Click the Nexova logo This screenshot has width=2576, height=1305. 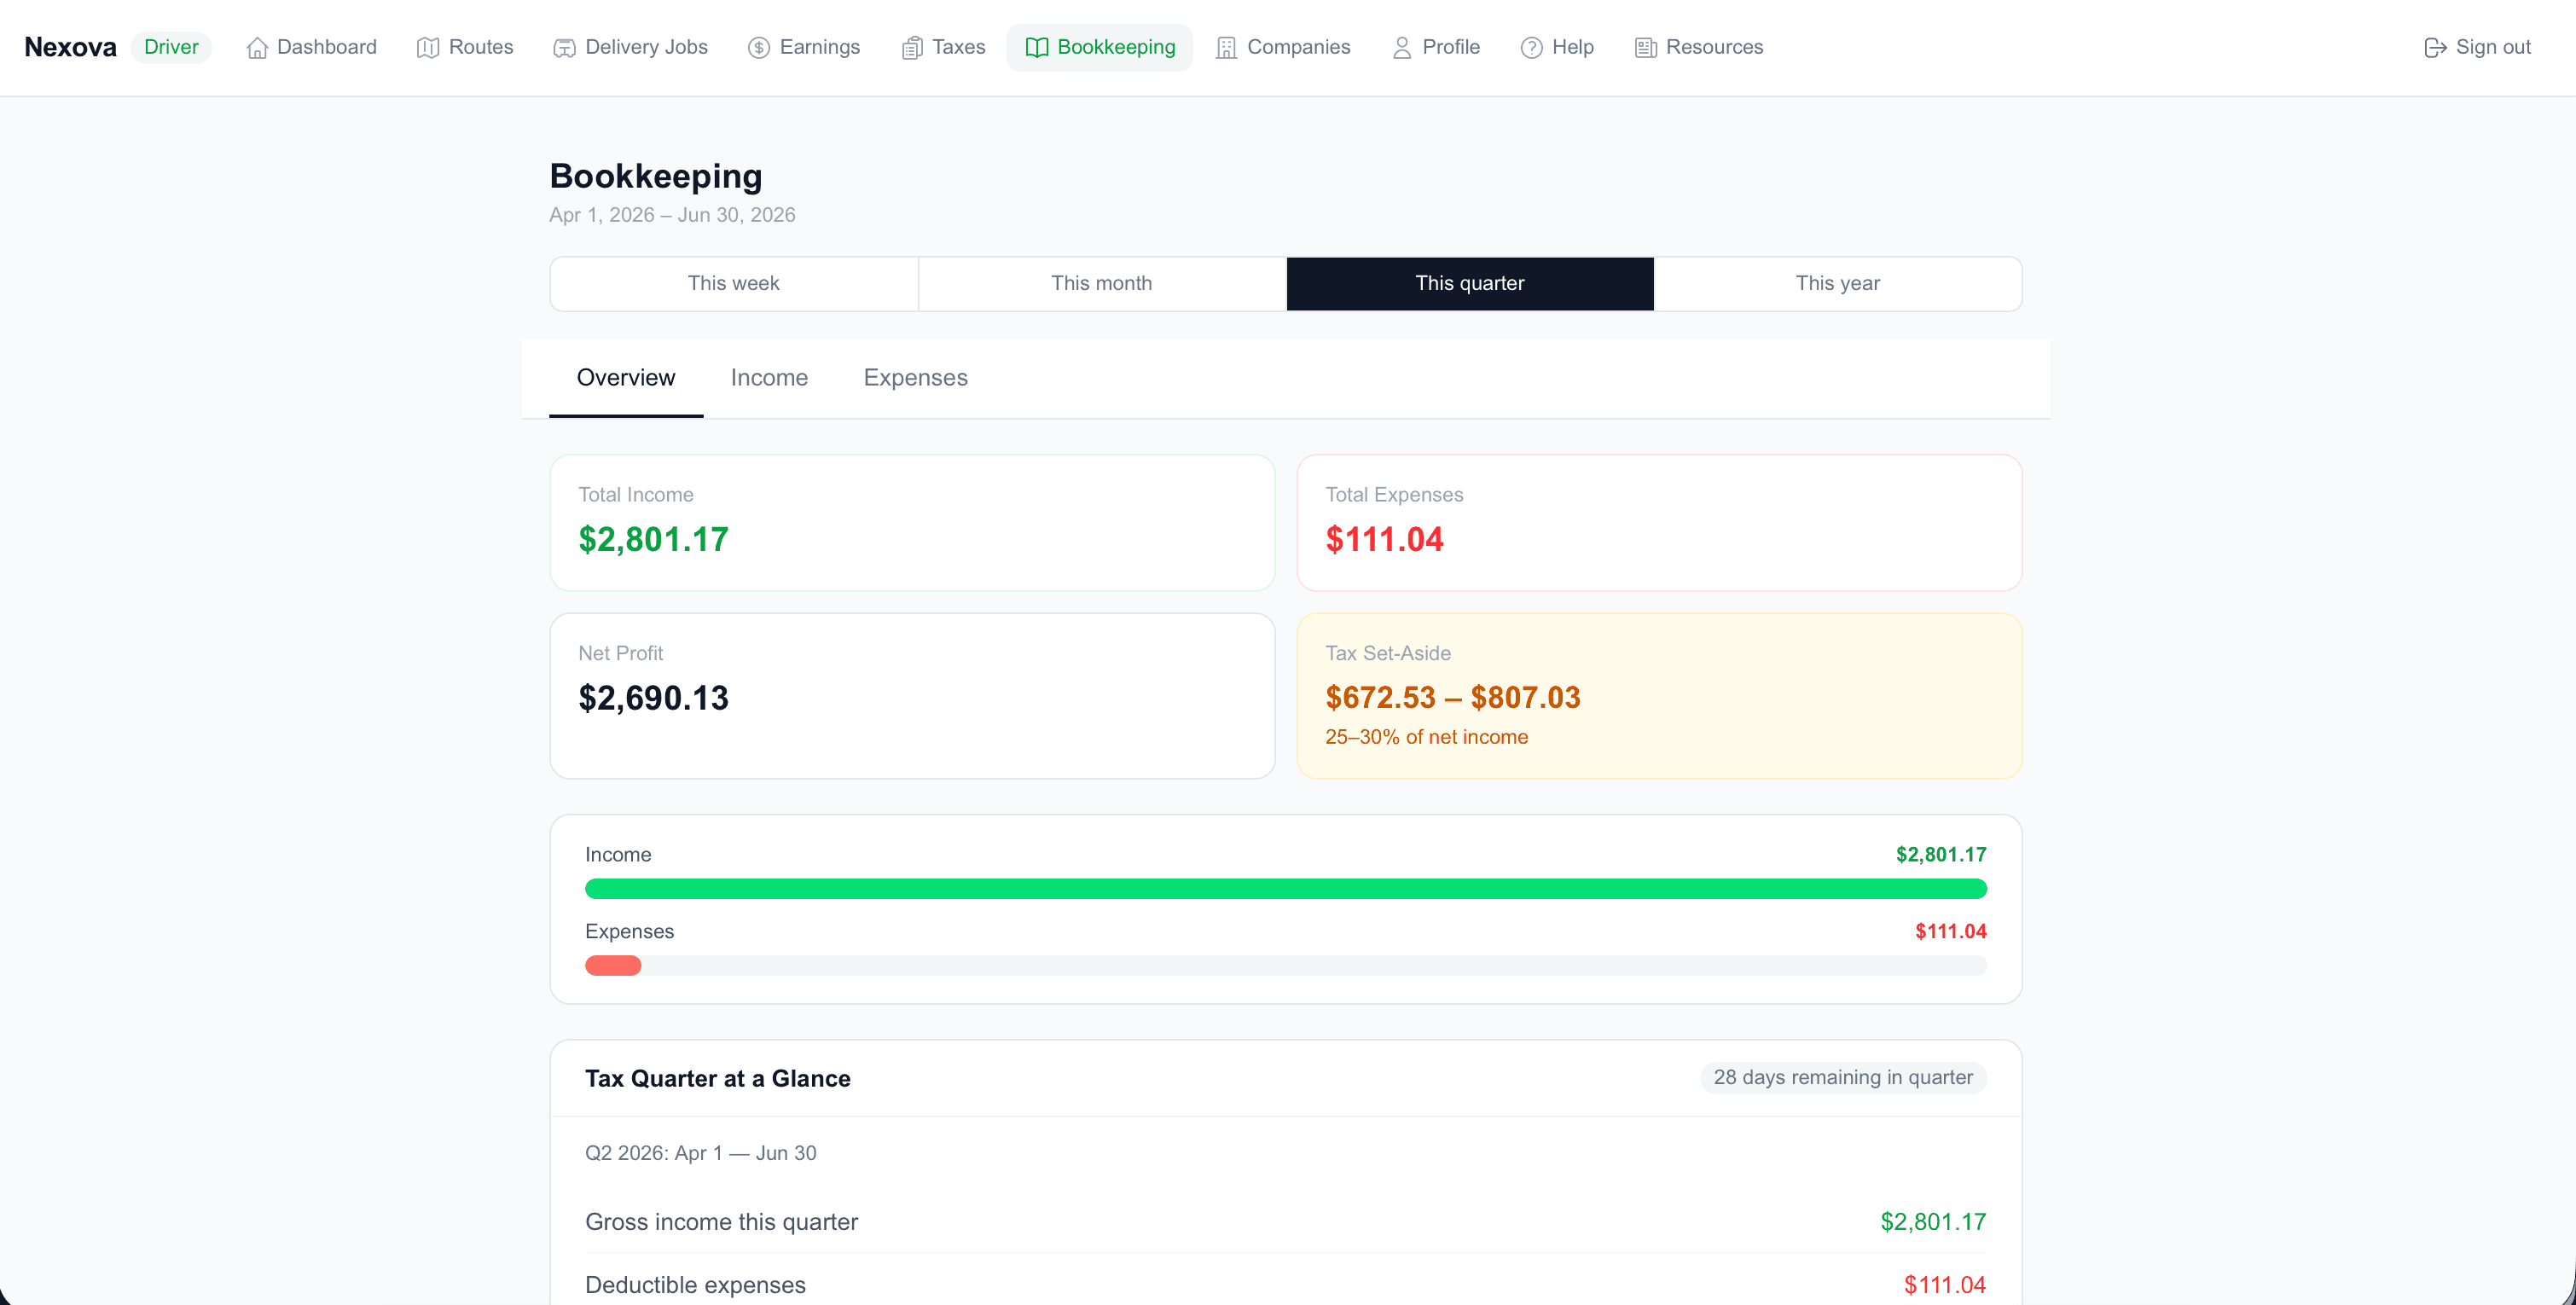pyautogui.click(x=70, y=47)
